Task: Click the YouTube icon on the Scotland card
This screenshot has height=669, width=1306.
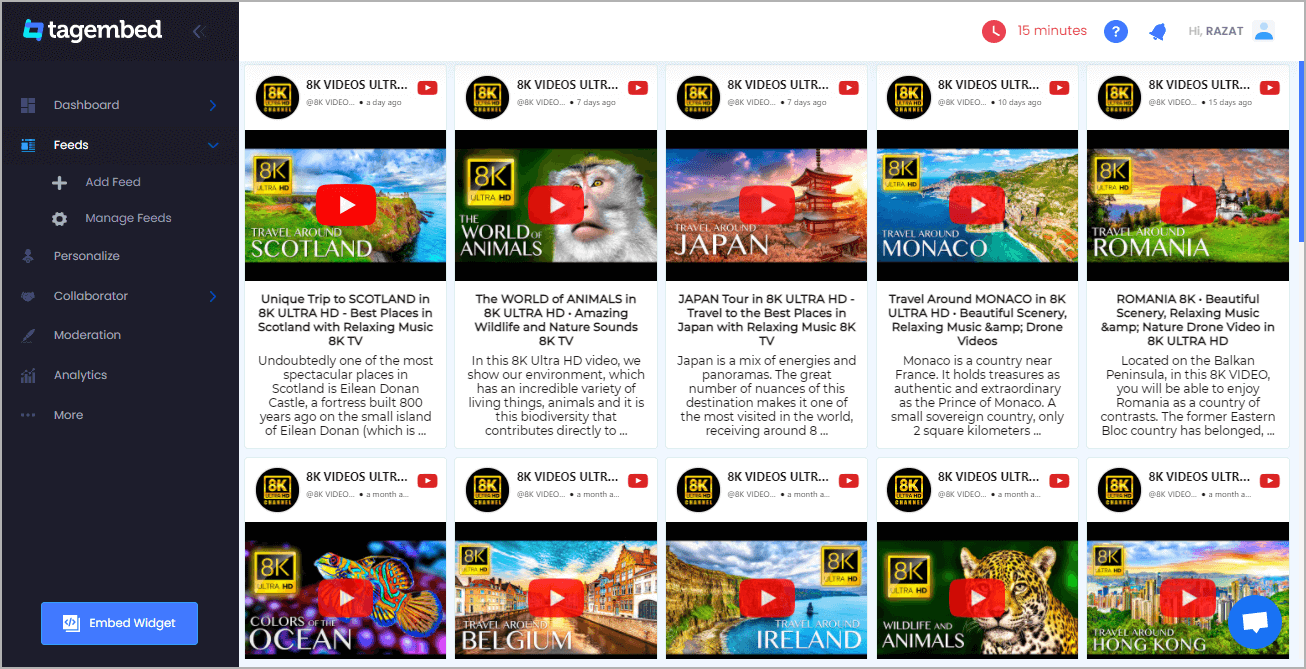Action: point(428,88)
